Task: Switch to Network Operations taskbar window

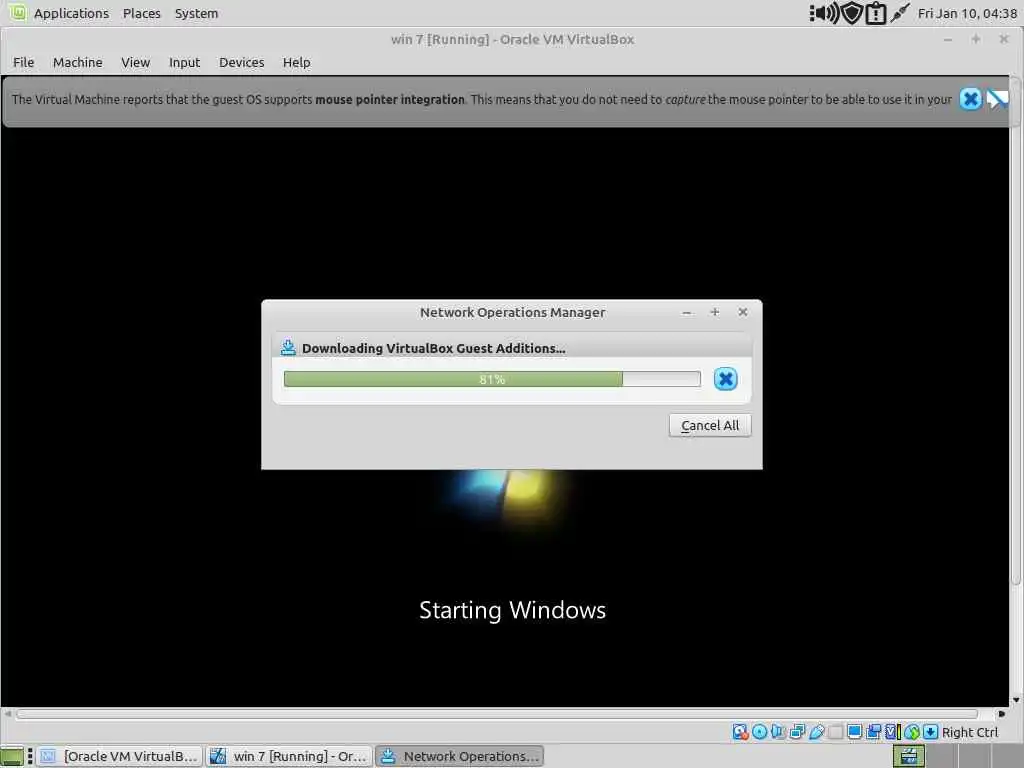Action: pos(460,756)
